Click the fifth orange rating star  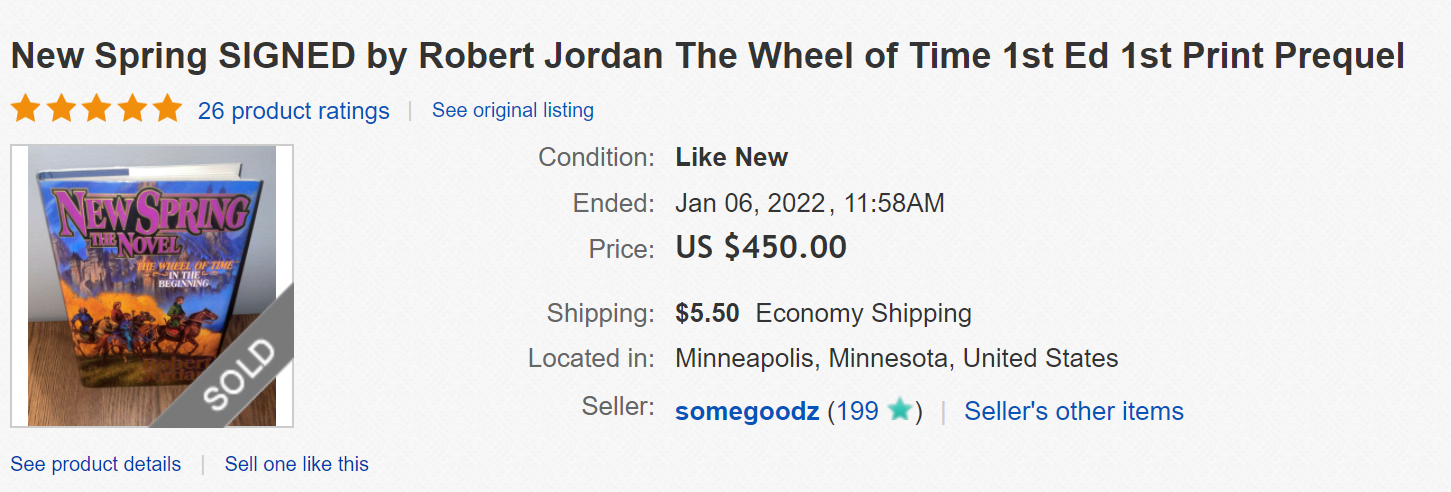[167, 109]
